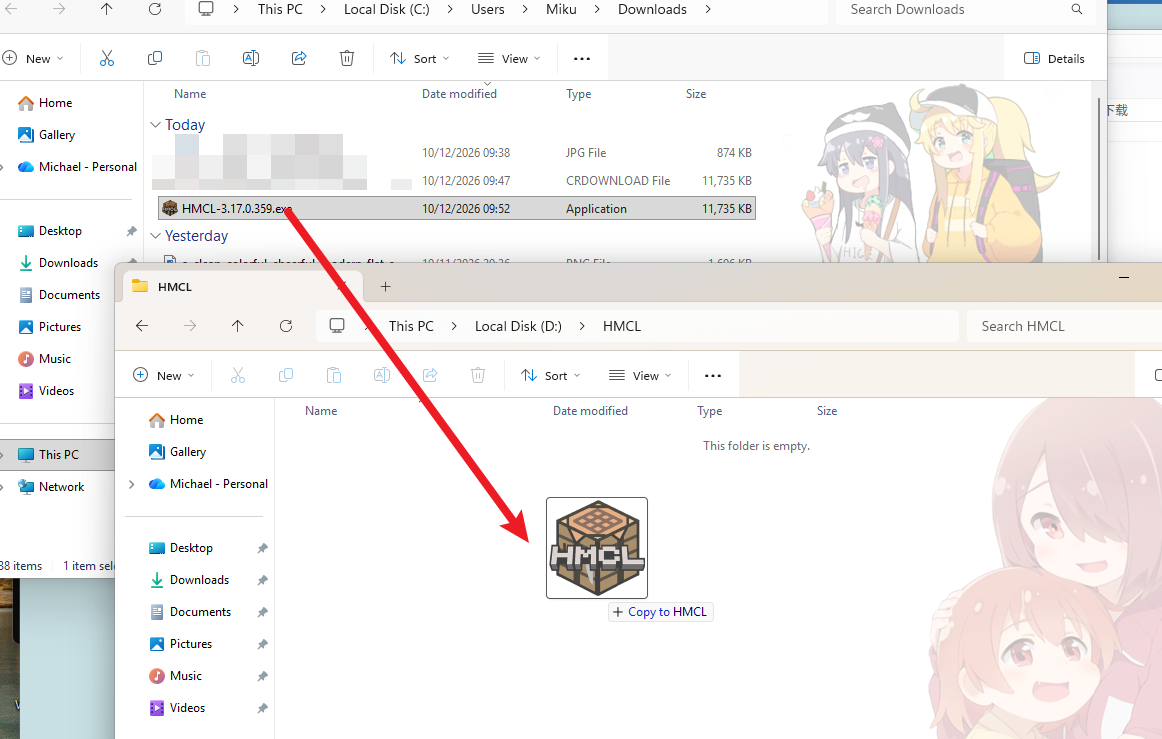This screenshot has width=1162, height=739.
Task: Open View dropdown in HMCL window
Action: coord(640,376)
